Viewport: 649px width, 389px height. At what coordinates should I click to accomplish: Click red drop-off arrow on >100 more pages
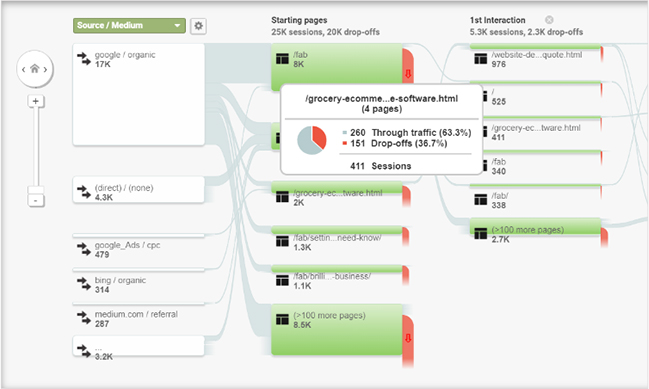pyautogui.click(x=408, y=339)
